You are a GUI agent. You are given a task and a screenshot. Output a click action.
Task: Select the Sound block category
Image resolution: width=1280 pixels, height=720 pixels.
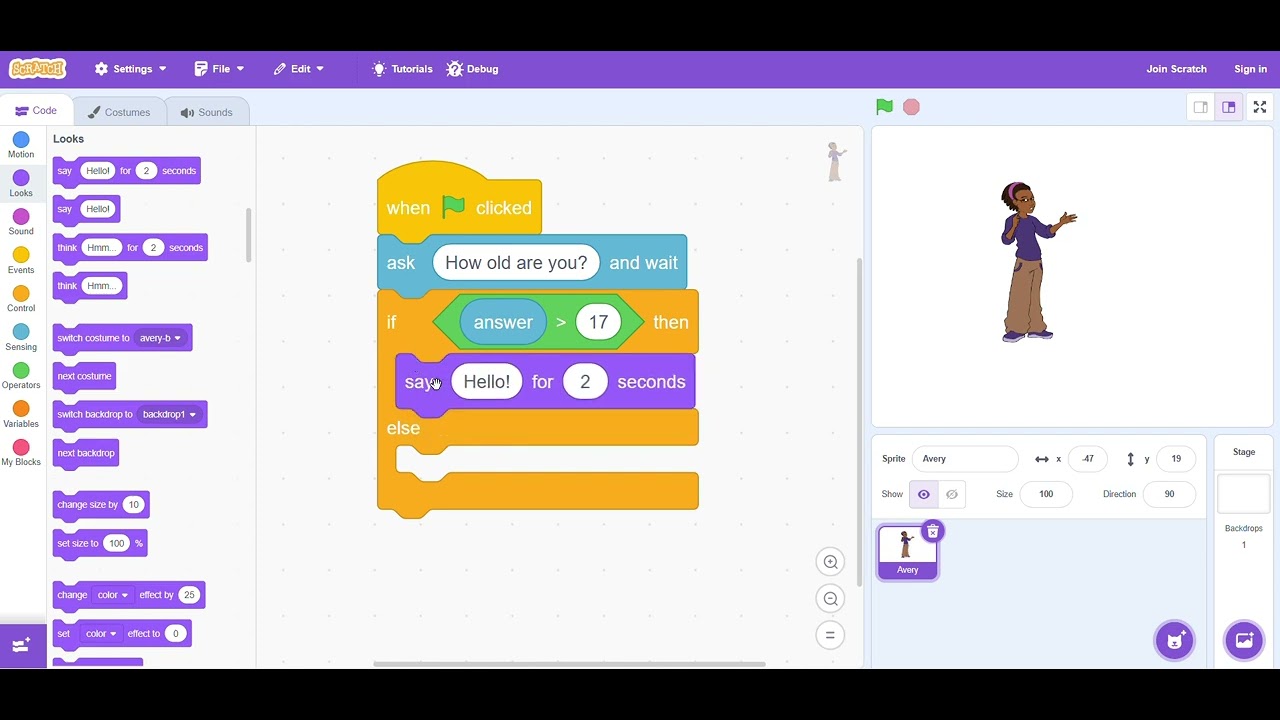(21, 222)
